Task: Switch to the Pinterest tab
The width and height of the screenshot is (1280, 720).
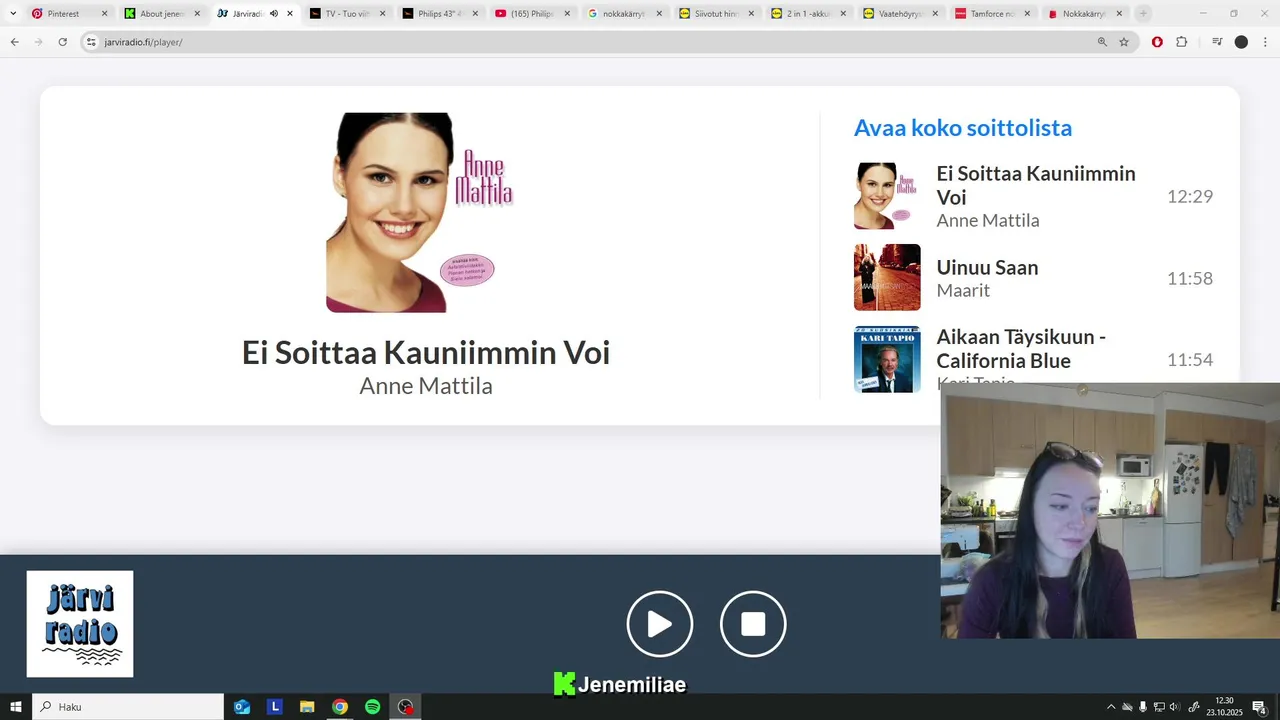Action: (68, 14)
